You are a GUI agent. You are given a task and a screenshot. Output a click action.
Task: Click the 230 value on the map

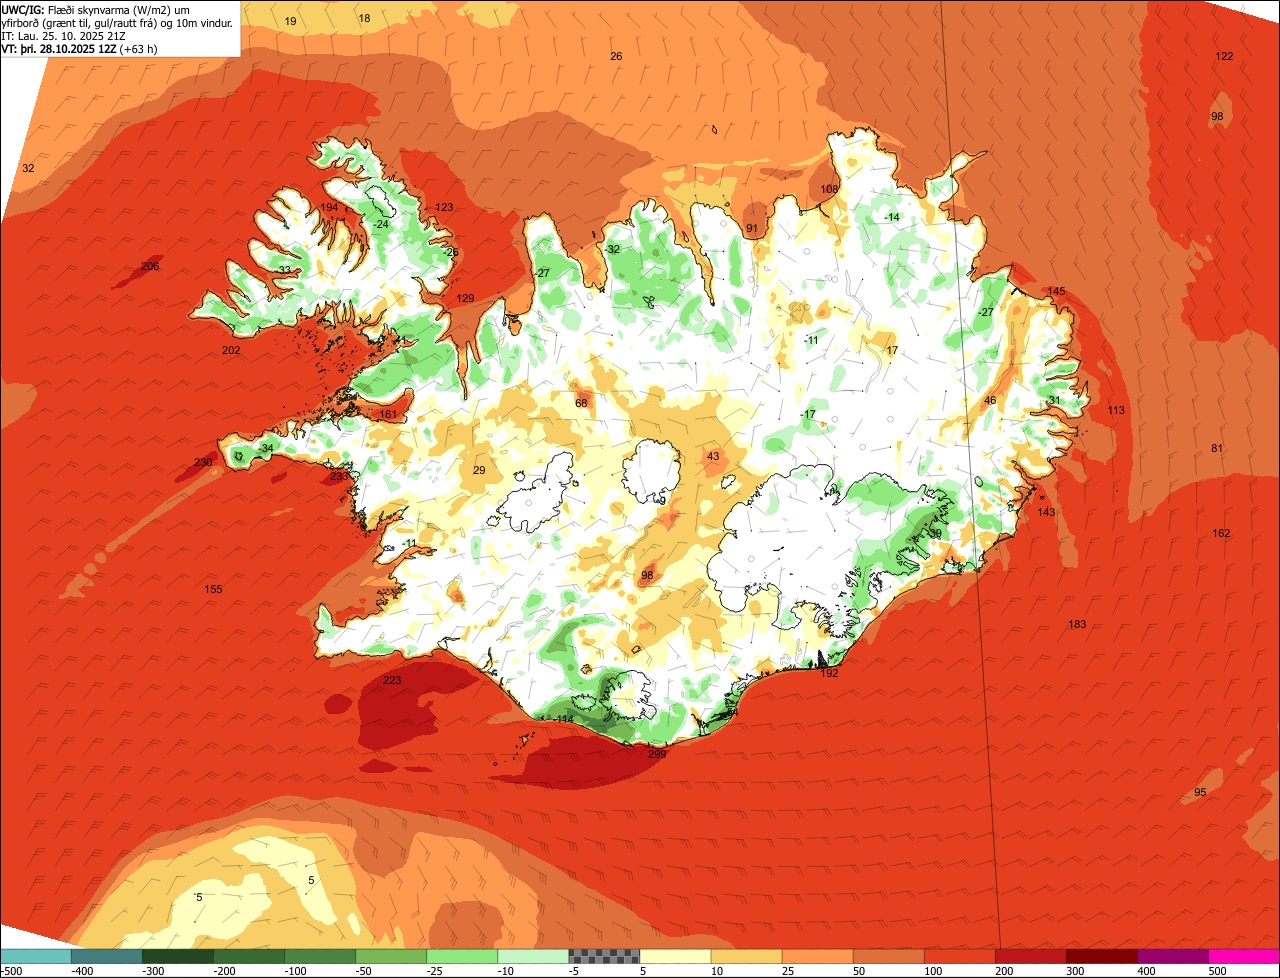(203, 462)
